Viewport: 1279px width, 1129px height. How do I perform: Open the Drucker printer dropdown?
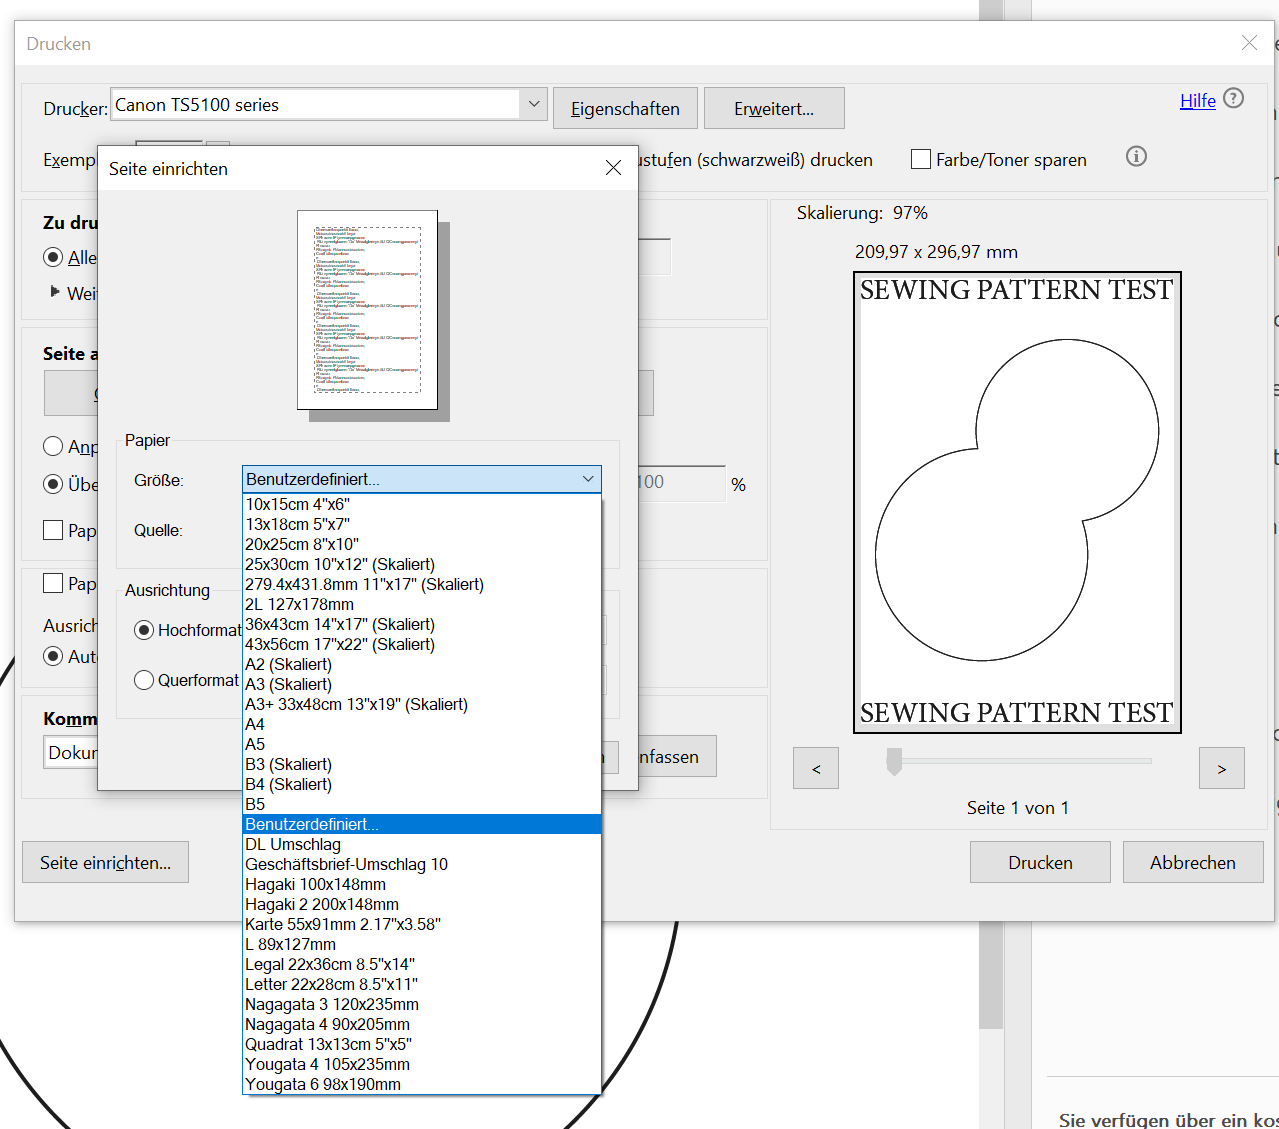point(533,104)
